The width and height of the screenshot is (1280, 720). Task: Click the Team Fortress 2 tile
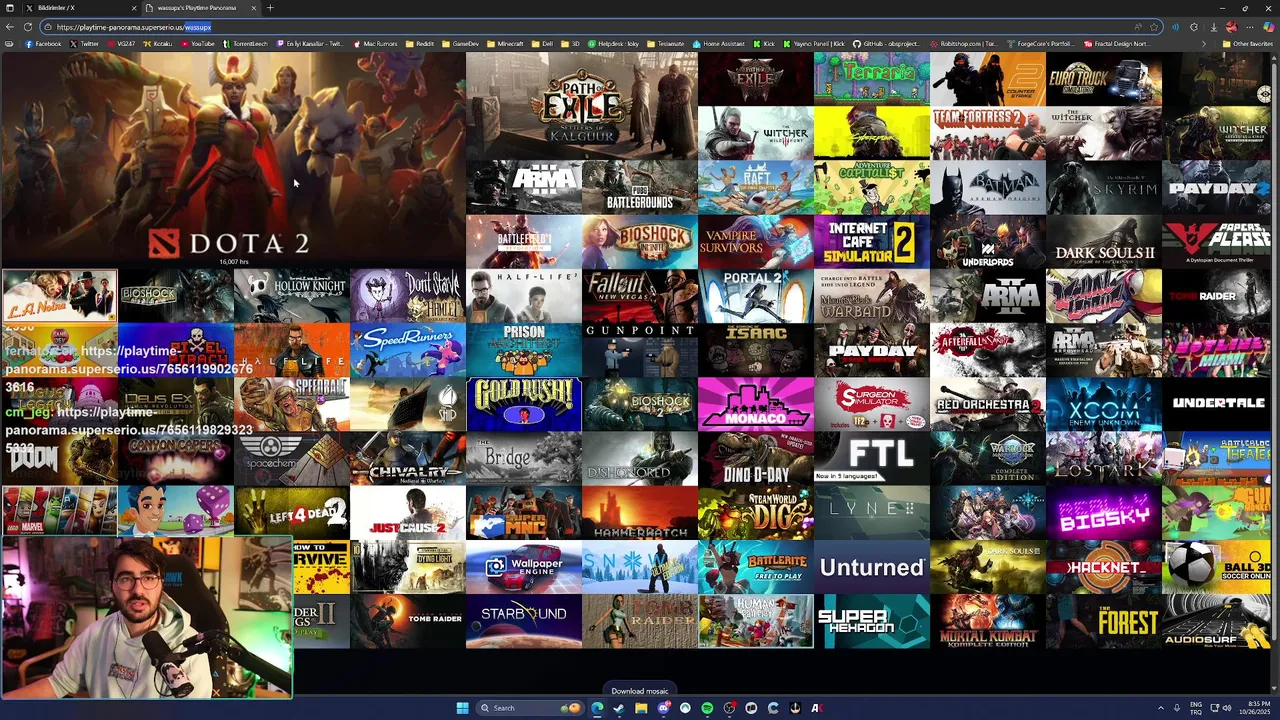tap(988, 134)
